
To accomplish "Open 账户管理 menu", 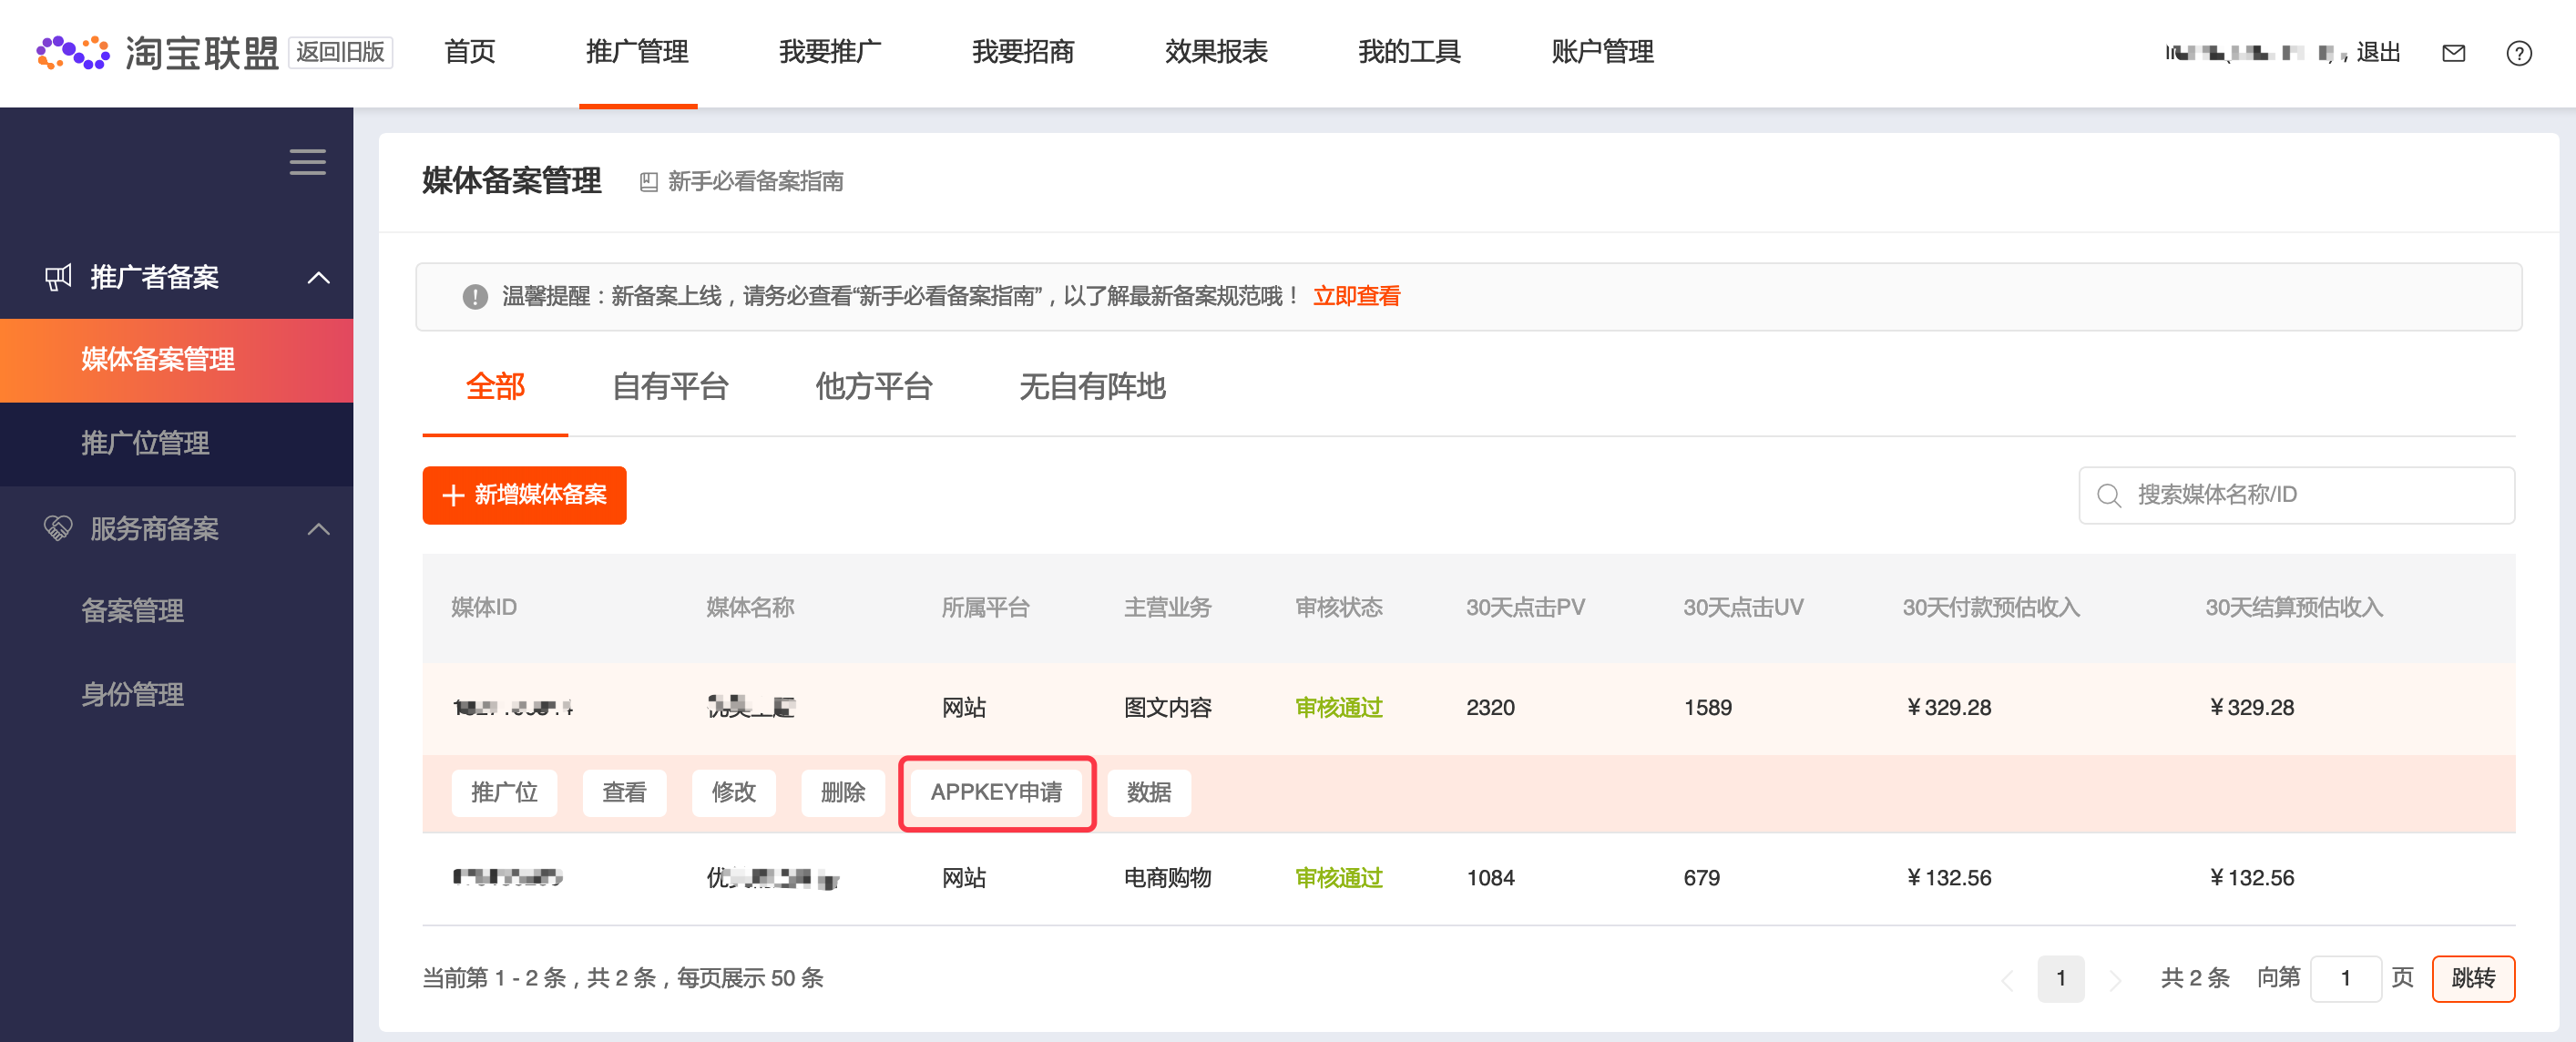I will tap(1602, 52).
